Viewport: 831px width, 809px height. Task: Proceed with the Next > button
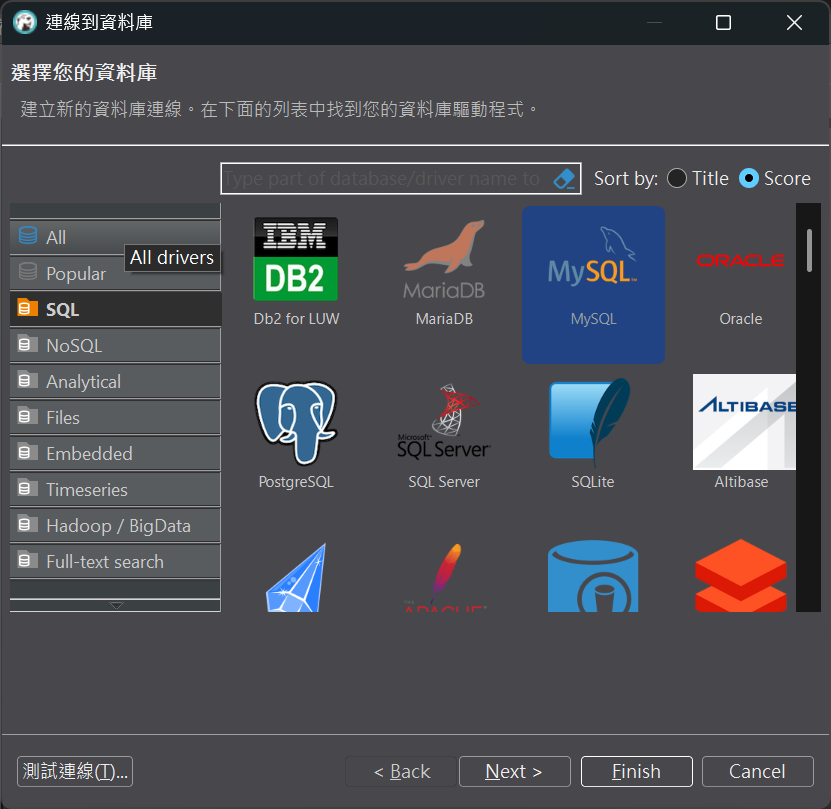pos(515,771)
